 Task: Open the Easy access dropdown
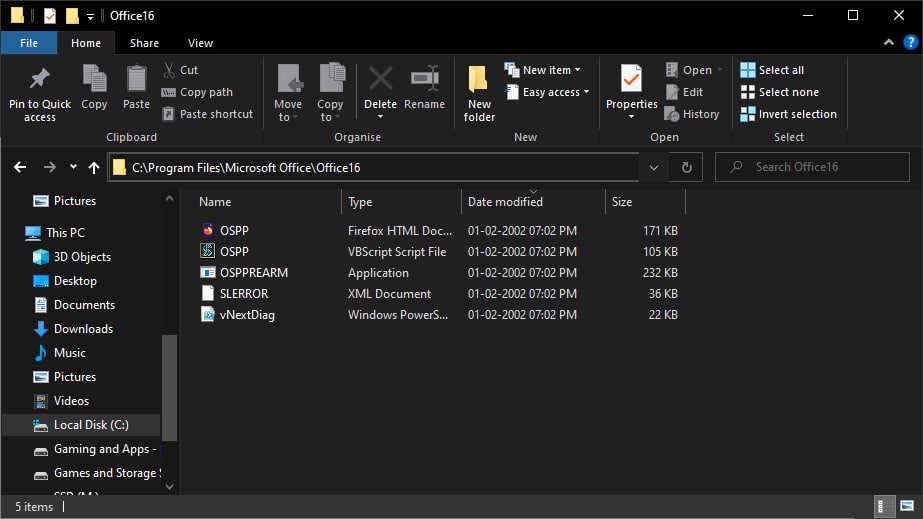pyautogui.click(x=547, y=92)
